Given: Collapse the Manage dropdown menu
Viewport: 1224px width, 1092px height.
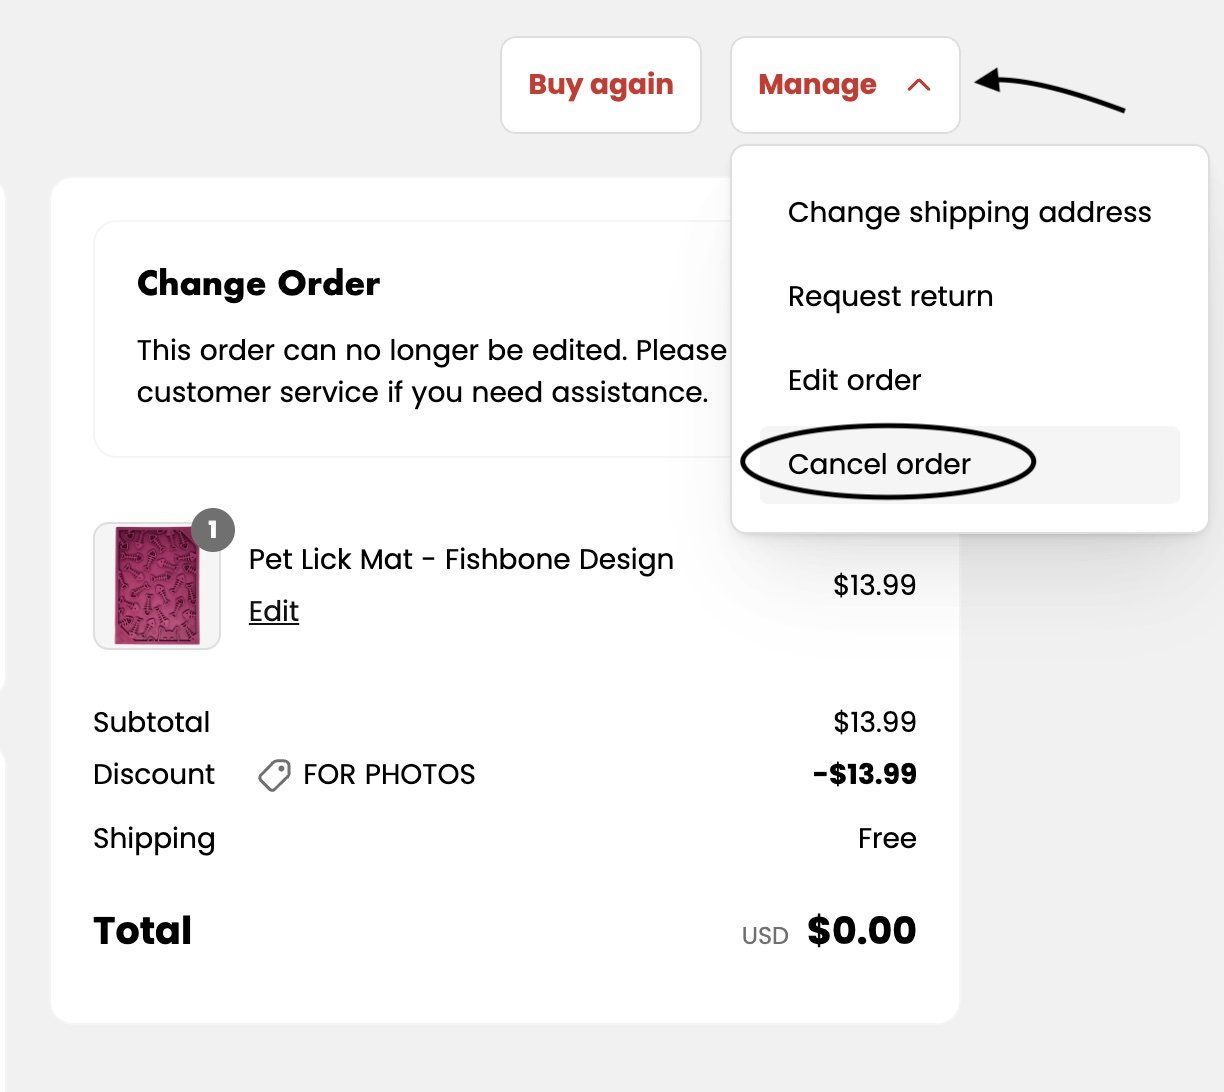Looking at the screenshot, I should (845, 85).
